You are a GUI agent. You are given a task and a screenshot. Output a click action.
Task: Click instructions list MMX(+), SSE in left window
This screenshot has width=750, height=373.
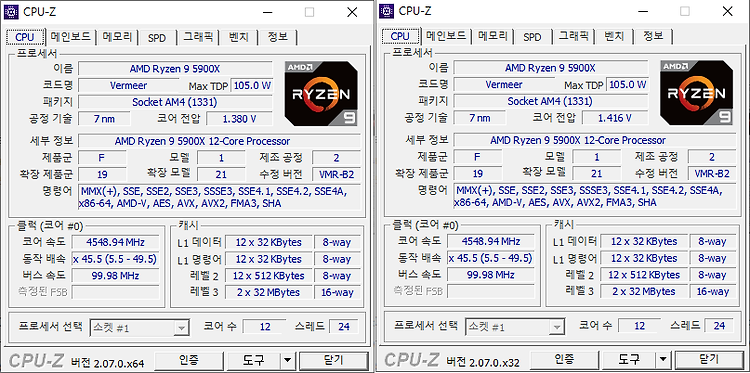pyautogui.click(x=219, y=197)
